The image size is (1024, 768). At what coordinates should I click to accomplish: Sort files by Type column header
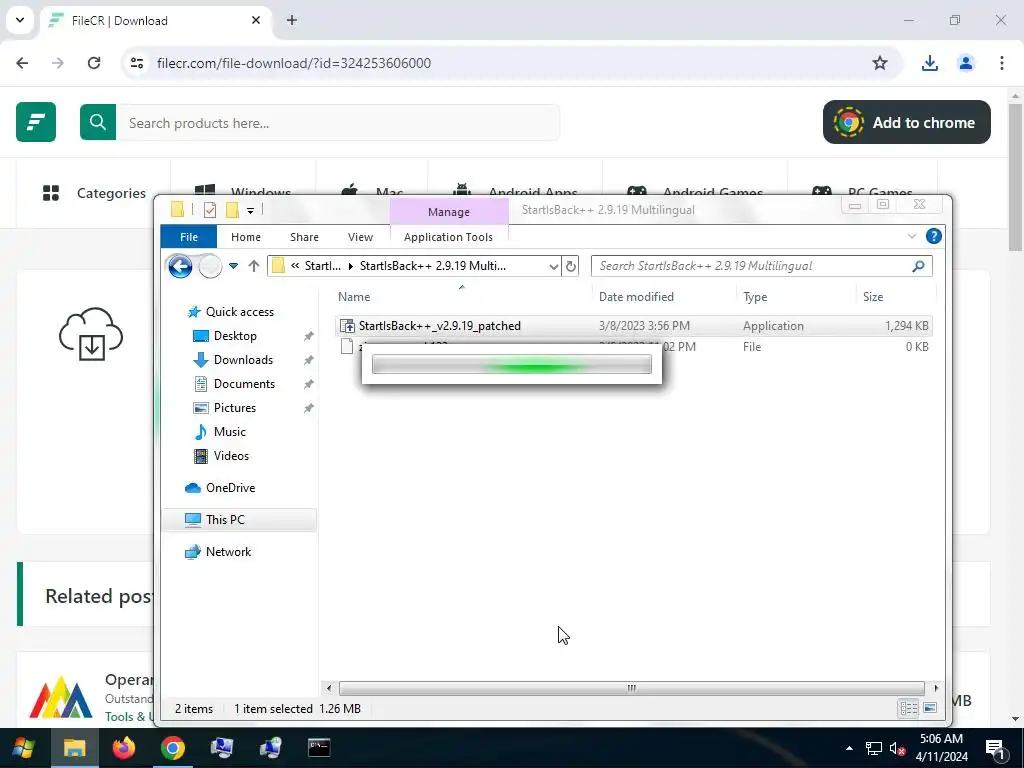pyautogui.click(x=755, y=296)
